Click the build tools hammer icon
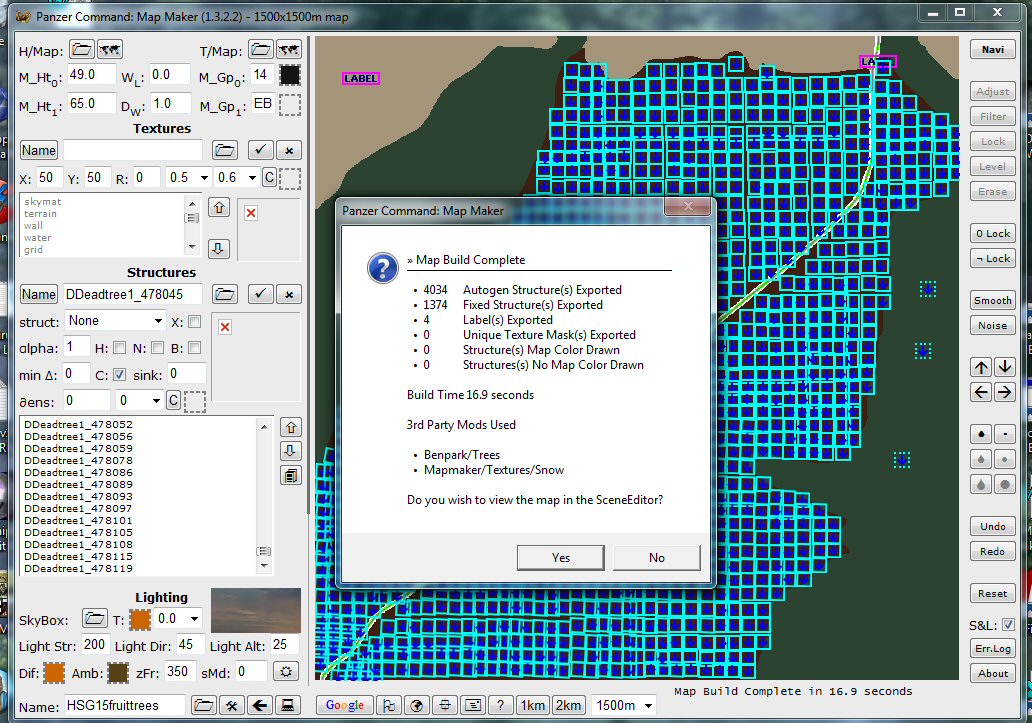Screen dimensions: 1032x723 point(232,705)
